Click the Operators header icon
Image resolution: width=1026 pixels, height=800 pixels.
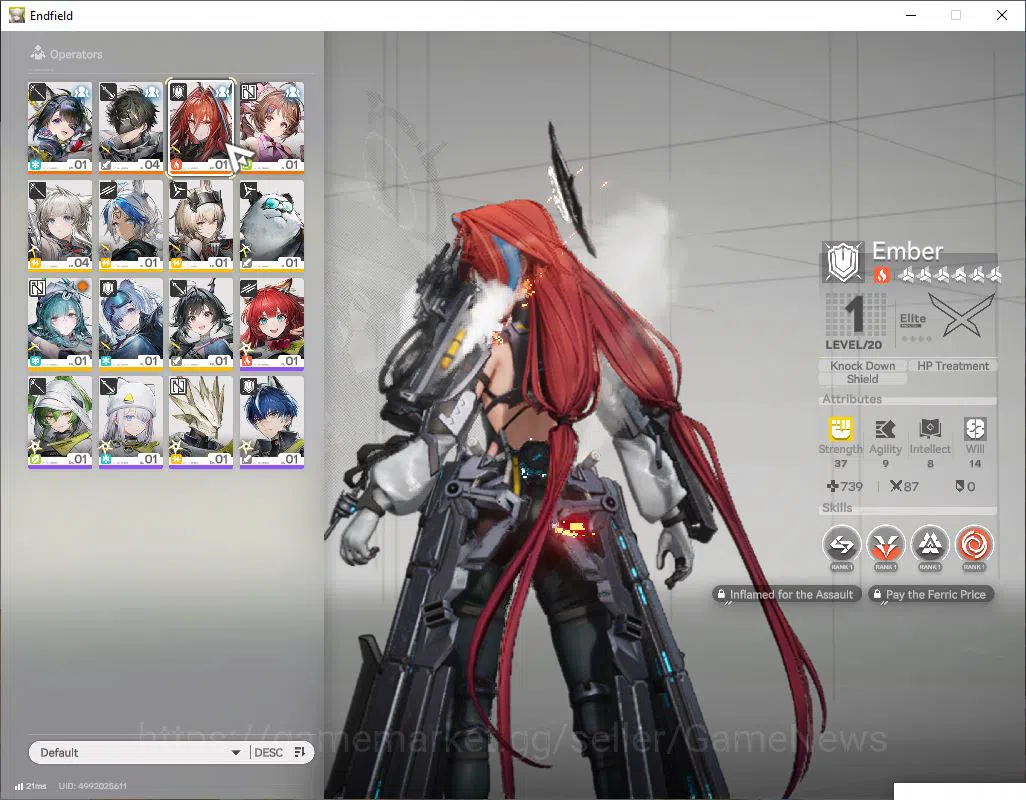(37, 53)
